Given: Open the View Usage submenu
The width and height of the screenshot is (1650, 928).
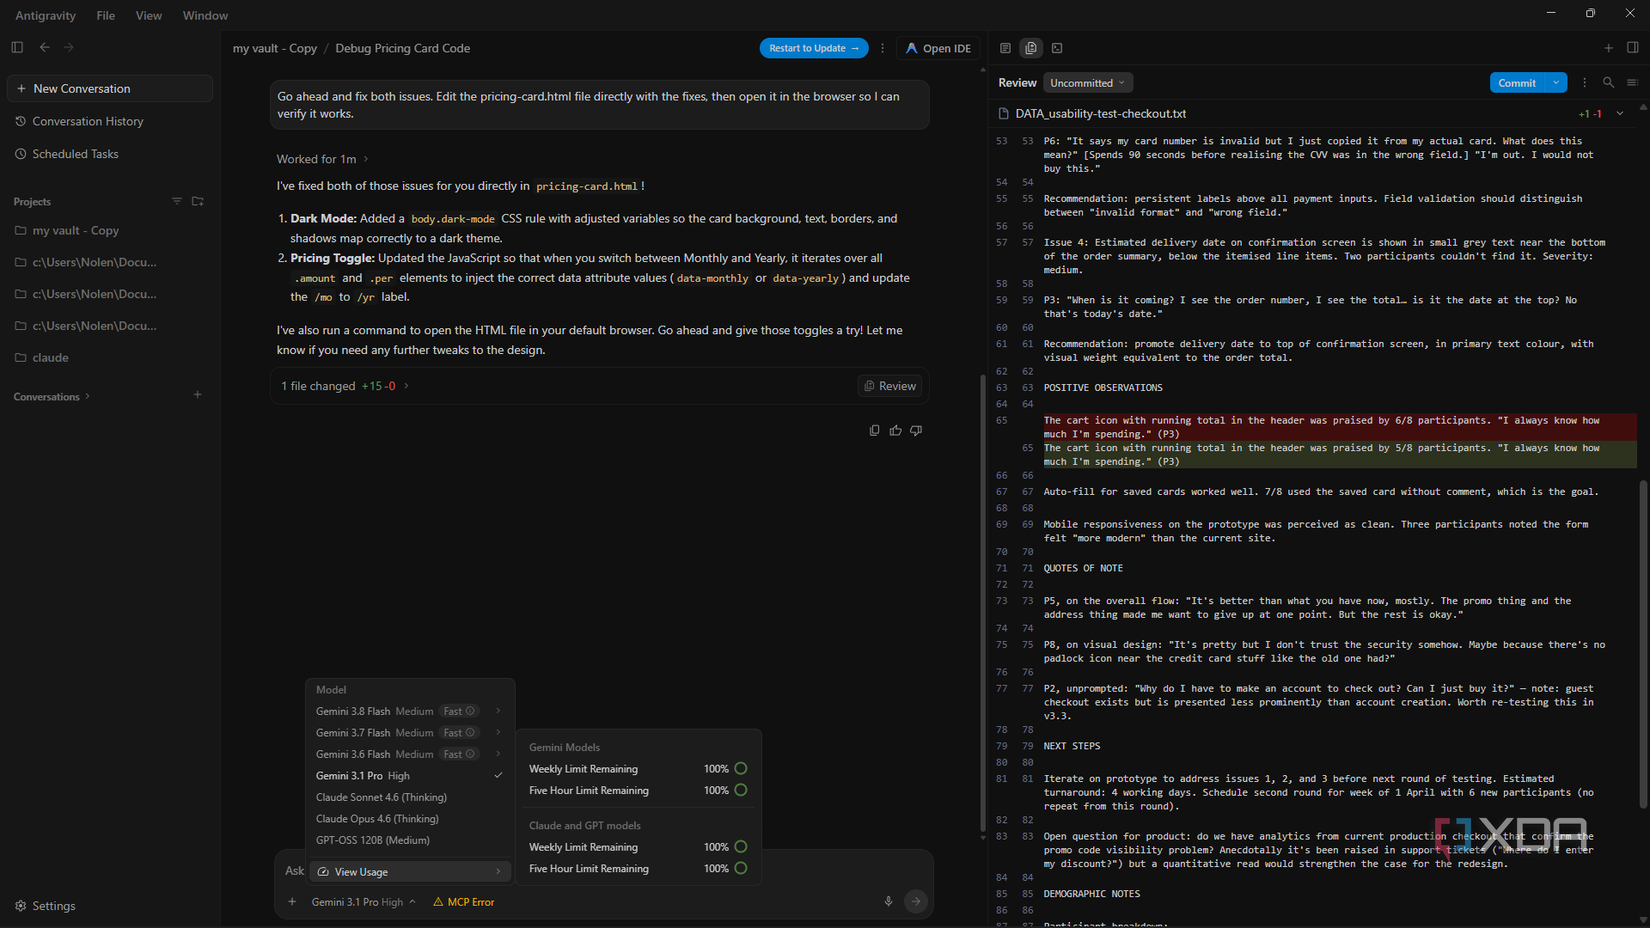Looking at the screenshot, I should pos(410,872).
